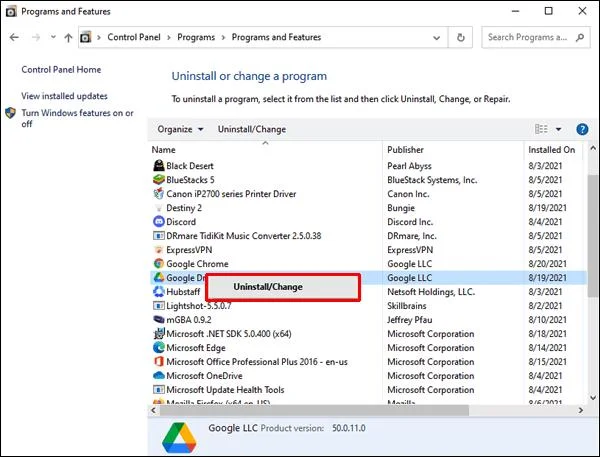This screenshot has width=600, height=457.
Task: Select the BlueStacks 5 icon
Action: click(x=158, y=180)
